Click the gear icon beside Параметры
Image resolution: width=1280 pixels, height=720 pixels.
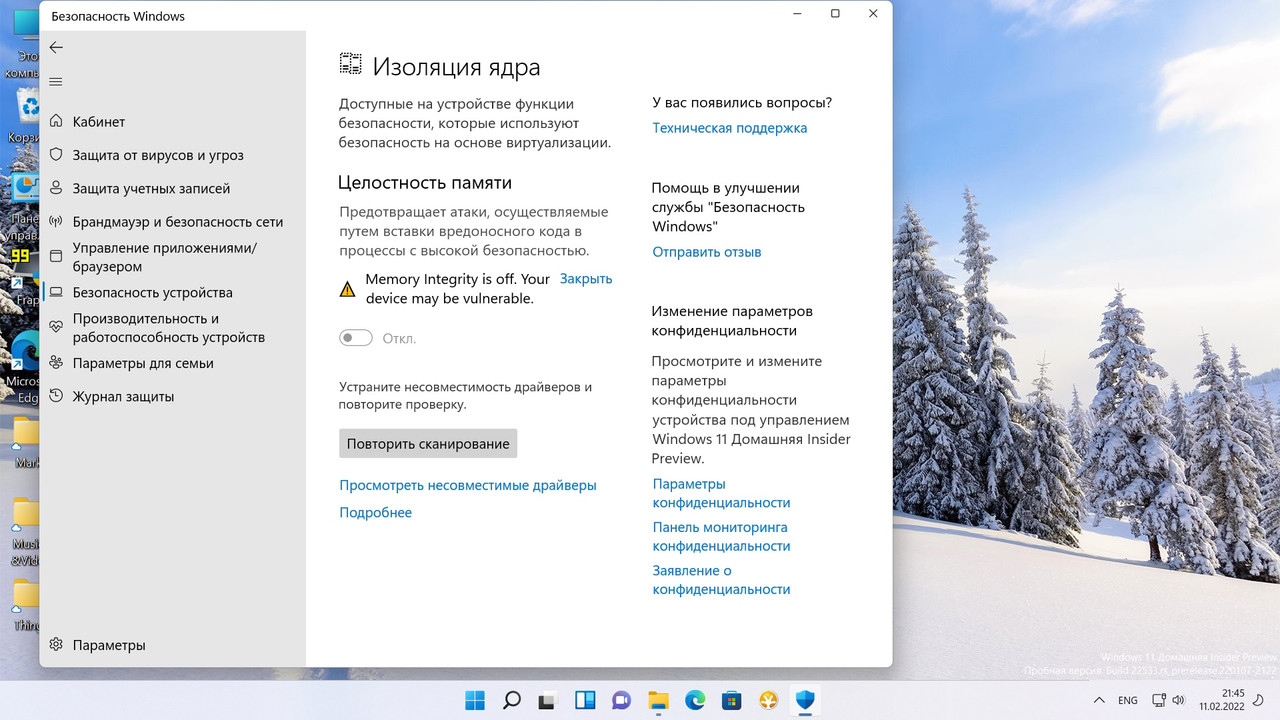point(56,645)
